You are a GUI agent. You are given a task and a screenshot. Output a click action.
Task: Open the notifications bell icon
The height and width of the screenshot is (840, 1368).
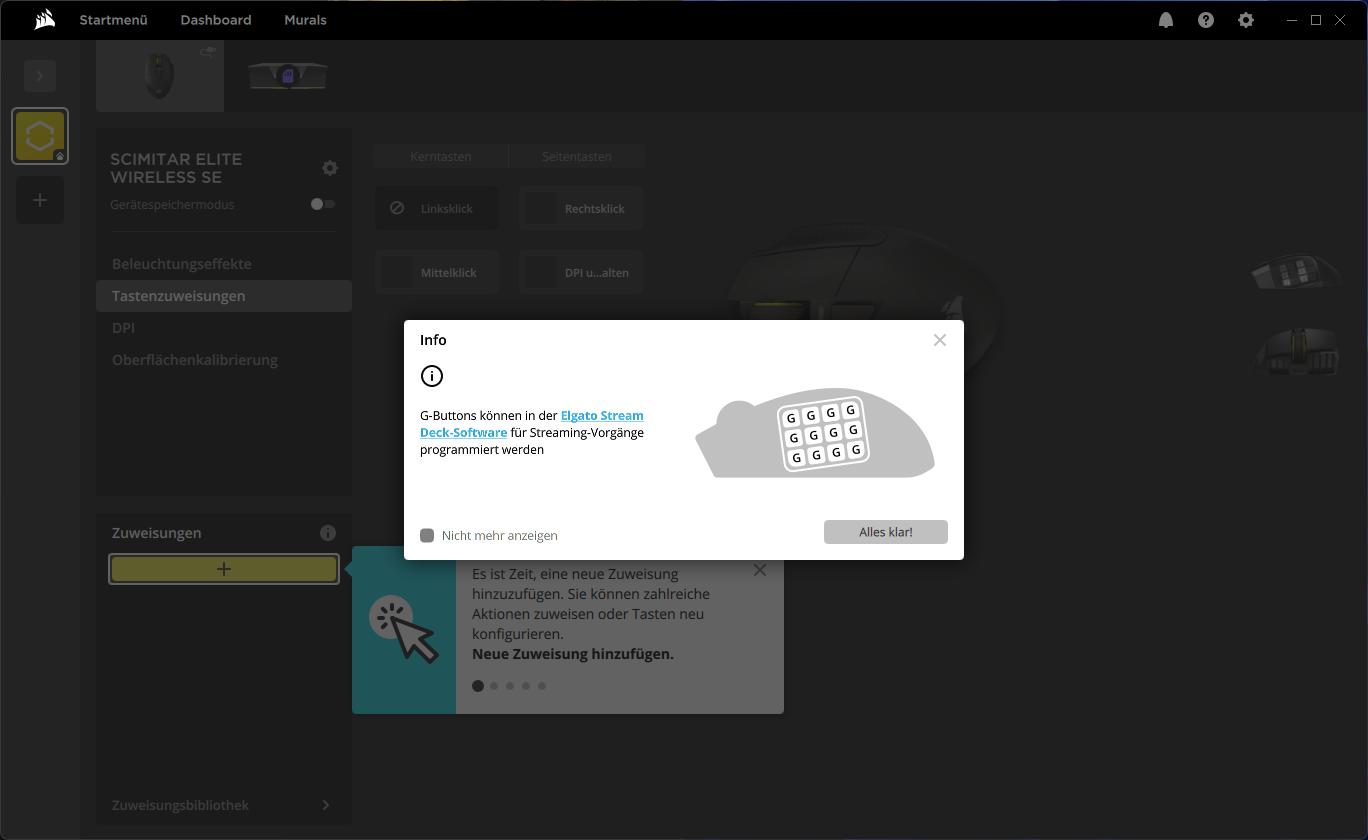point(1166,20)
